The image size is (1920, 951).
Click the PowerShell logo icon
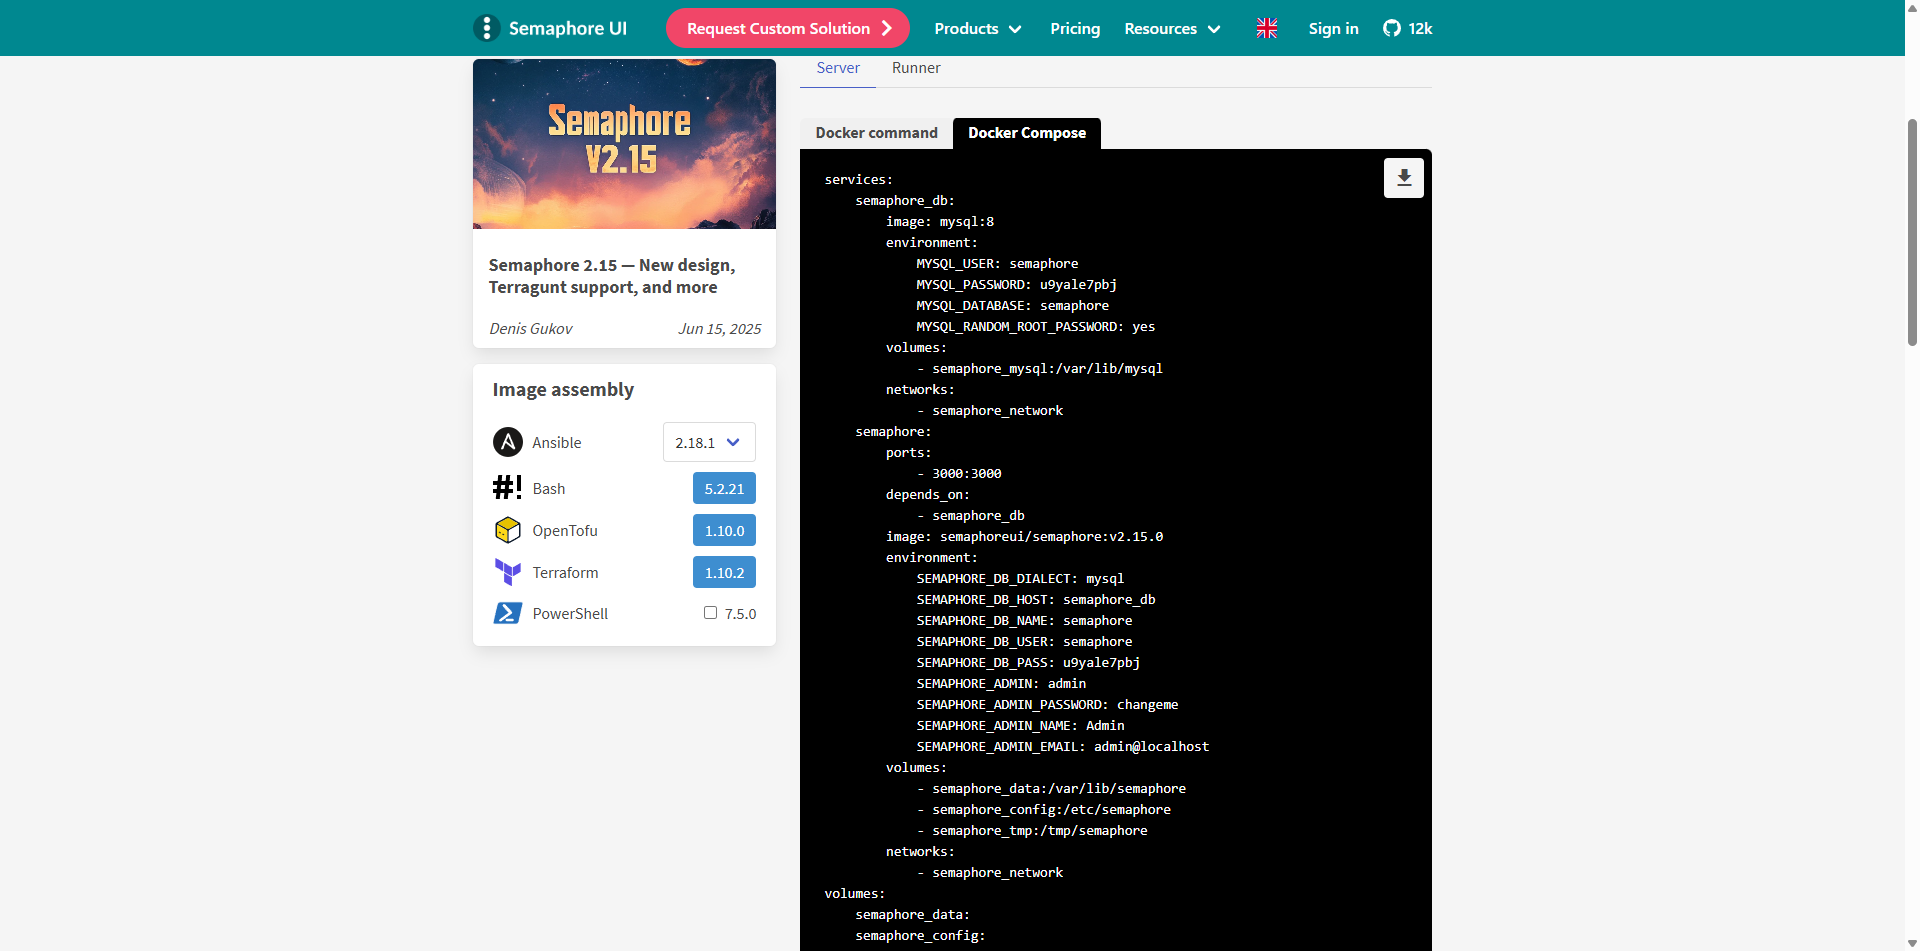508,613
